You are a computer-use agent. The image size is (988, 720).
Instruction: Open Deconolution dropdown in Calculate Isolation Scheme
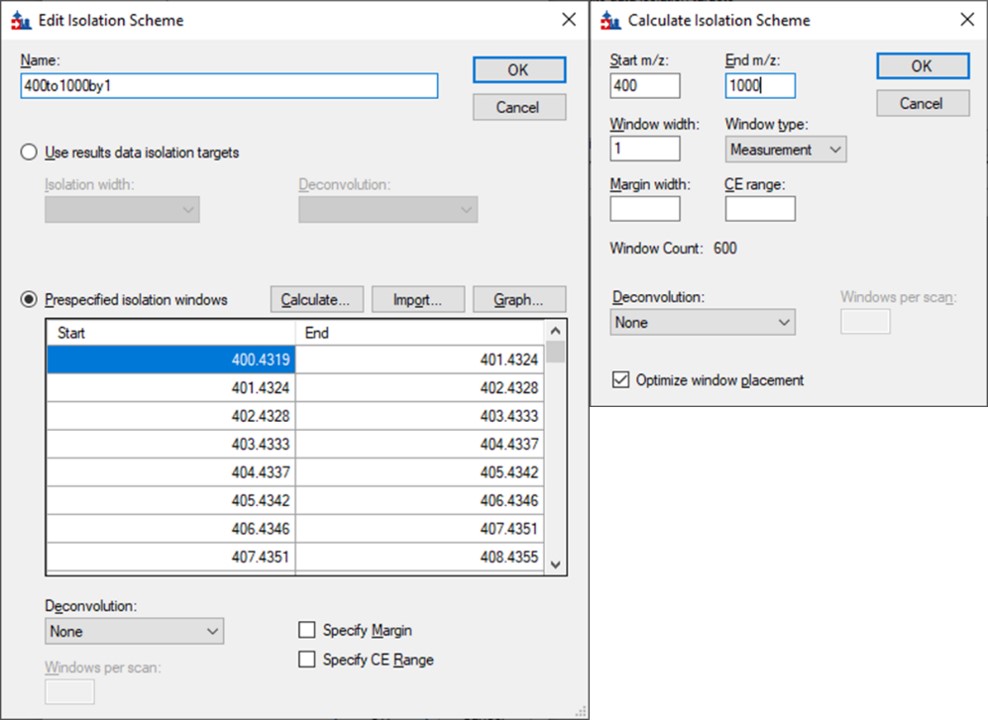tap(703, 323)
